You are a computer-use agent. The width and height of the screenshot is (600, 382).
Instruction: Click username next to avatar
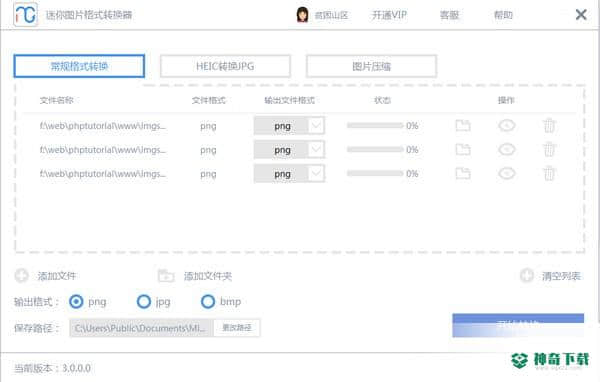(331, 15)
